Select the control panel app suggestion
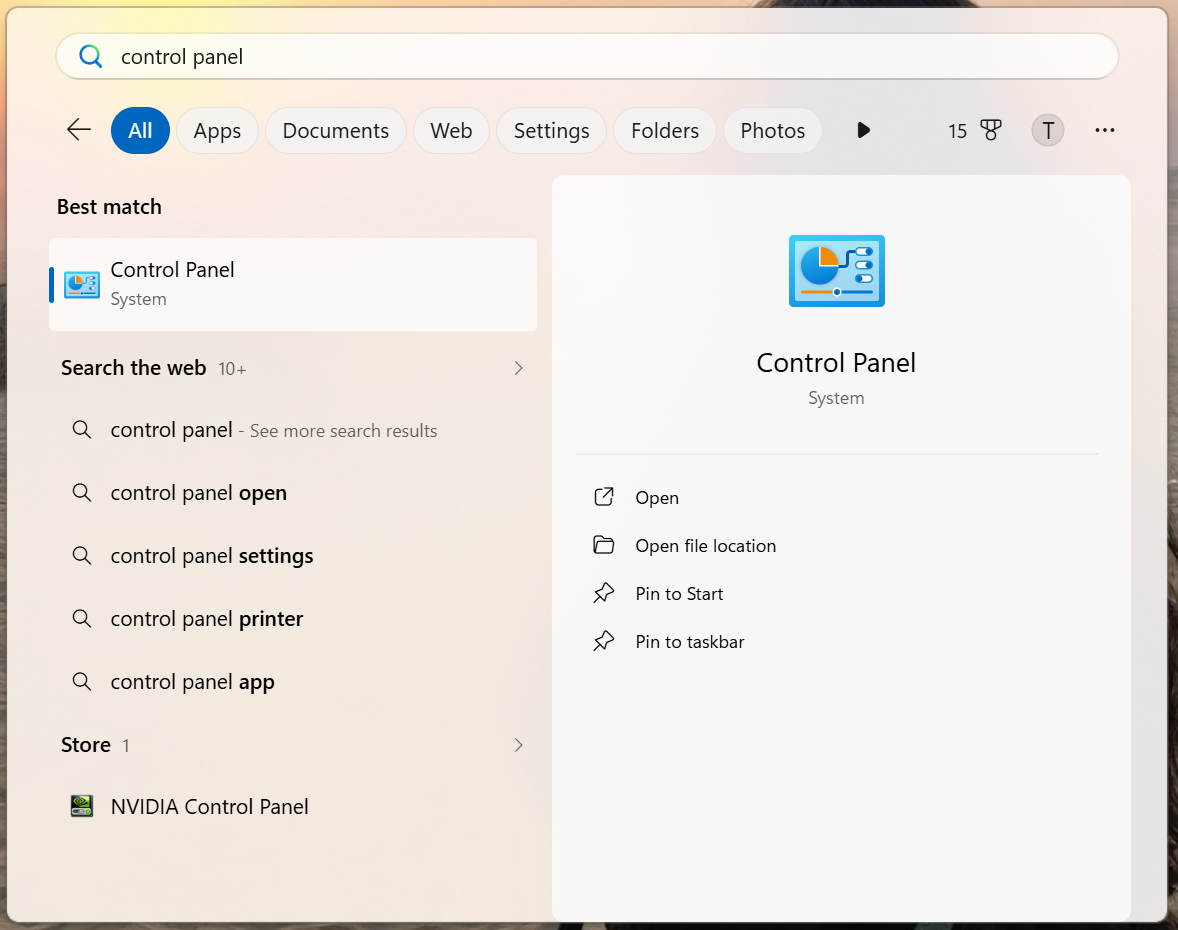The height and width of the screenshot is (930, 1178). pos(293,682)
